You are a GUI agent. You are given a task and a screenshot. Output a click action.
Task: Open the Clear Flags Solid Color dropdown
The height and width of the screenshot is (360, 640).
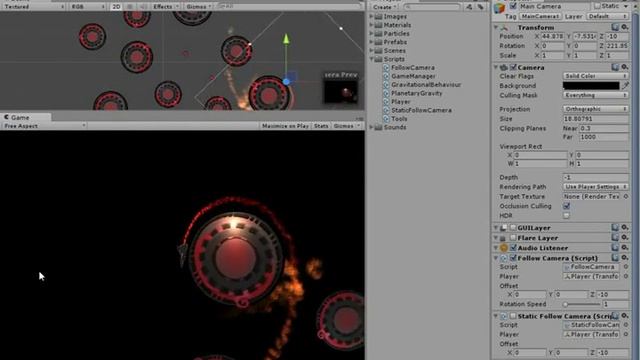click(x=596, y=76)
